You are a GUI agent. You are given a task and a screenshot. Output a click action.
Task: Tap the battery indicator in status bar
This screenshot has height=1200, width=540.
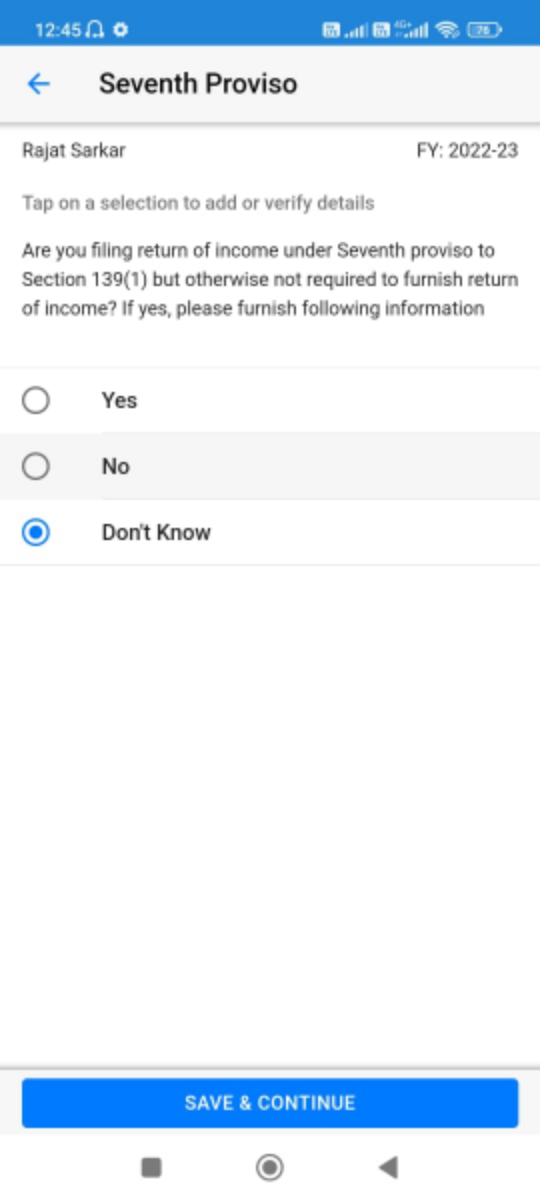tap(486, 30)
